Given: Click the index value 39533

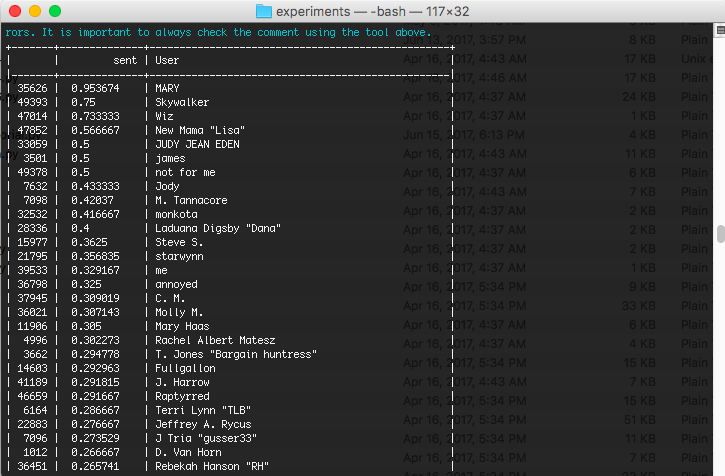Looking at the screenshot, I should 32,270.
